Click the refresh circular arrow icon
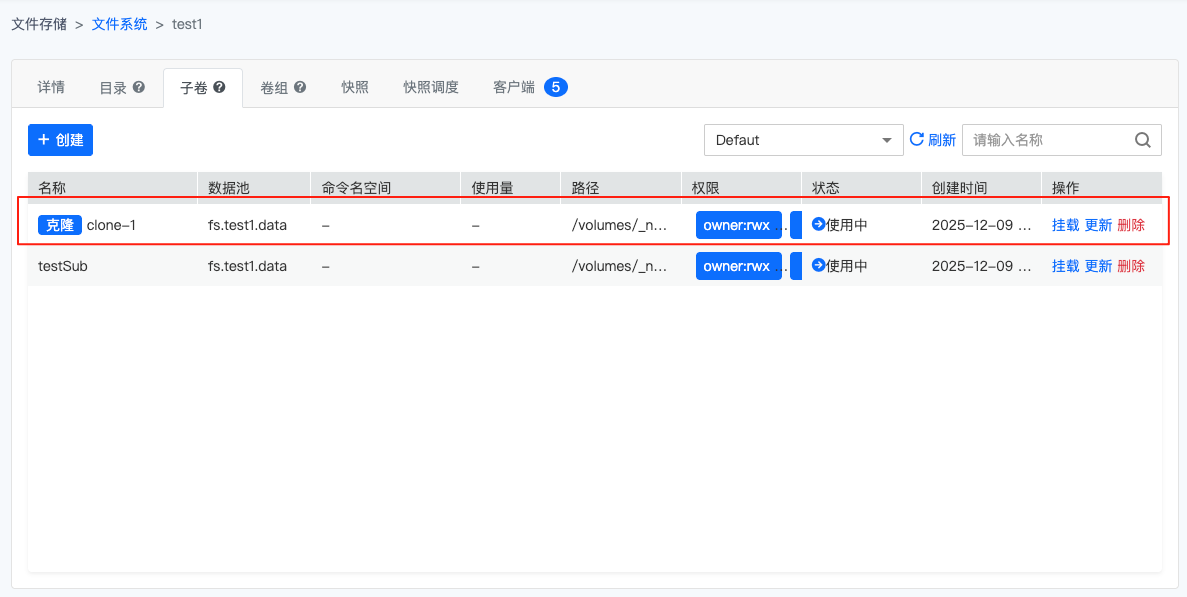The height and width of the screenshot is (597, 1187). click(916, 140)
